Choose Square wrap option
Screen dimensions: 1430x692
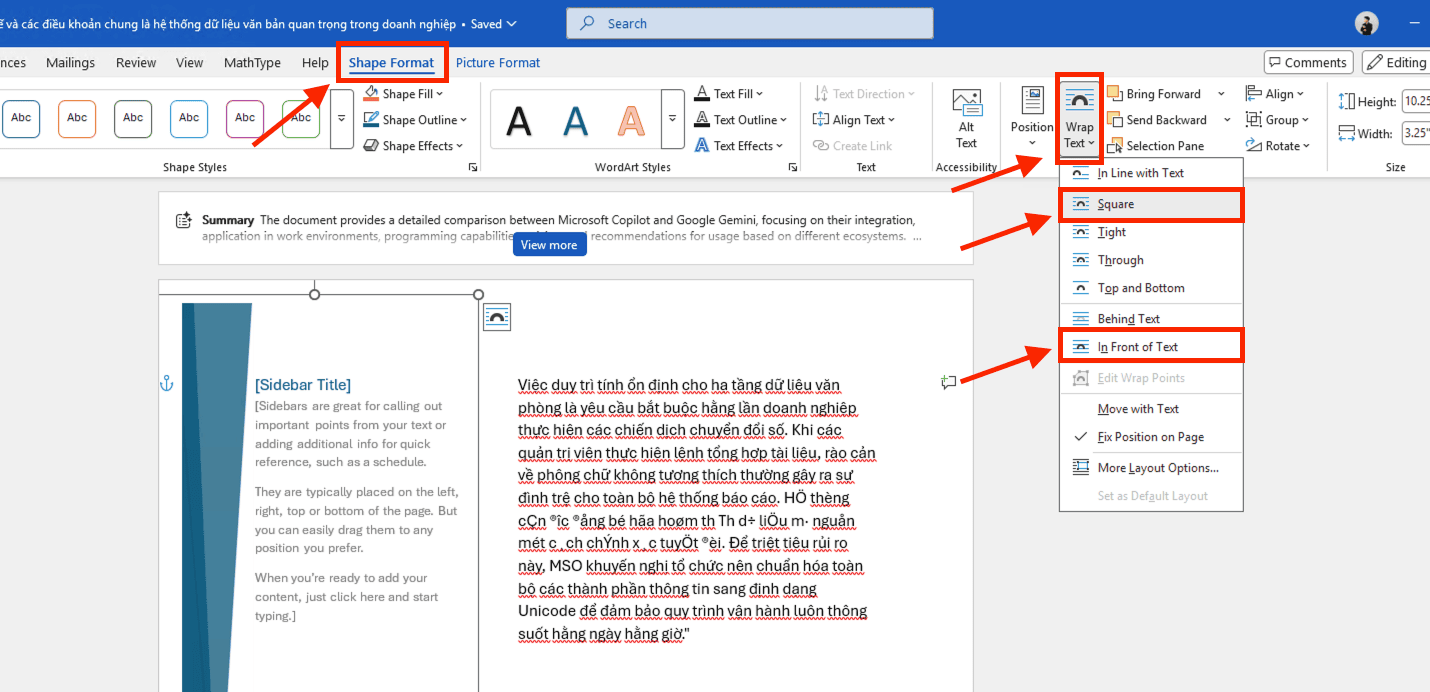coord(1151,204)
